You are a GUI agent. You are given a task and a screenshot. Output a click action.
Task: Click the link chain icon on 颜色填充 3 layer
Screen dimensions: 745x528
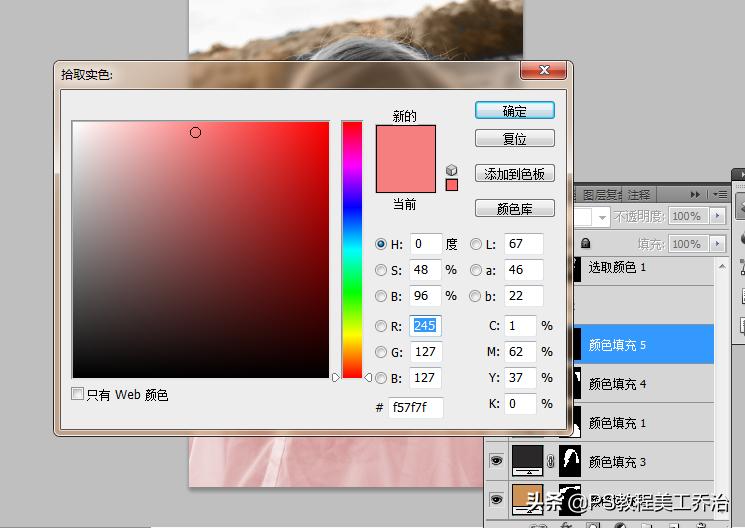(x=551, y=461)
